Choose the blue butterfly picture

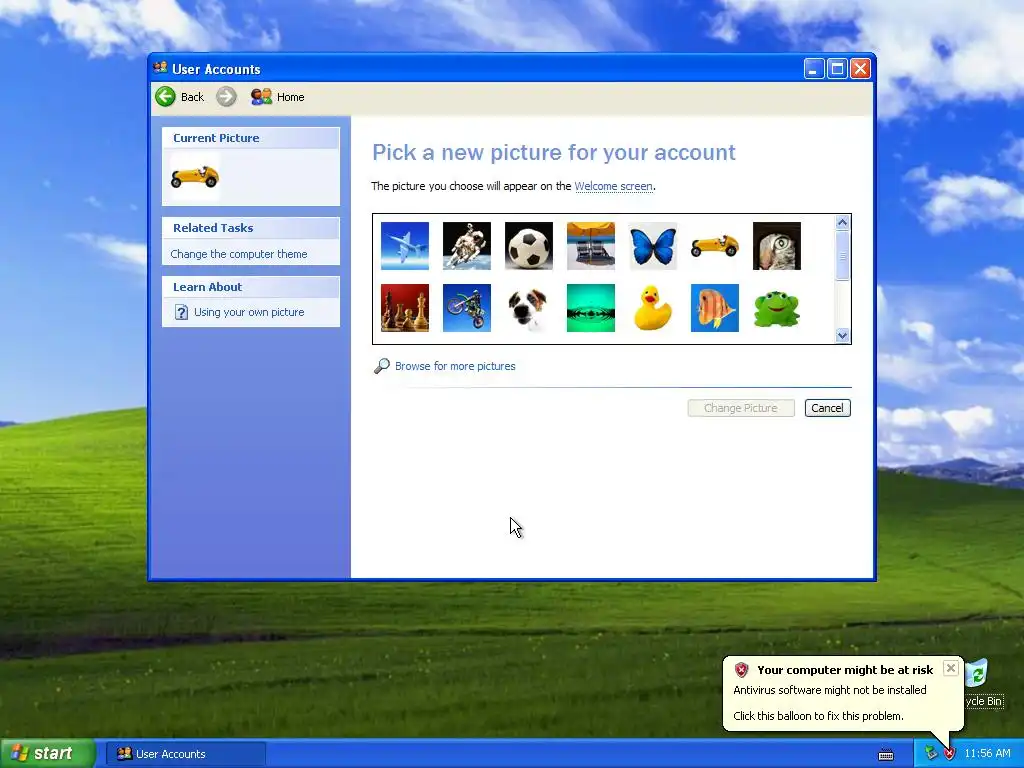[x=653, y=246]
